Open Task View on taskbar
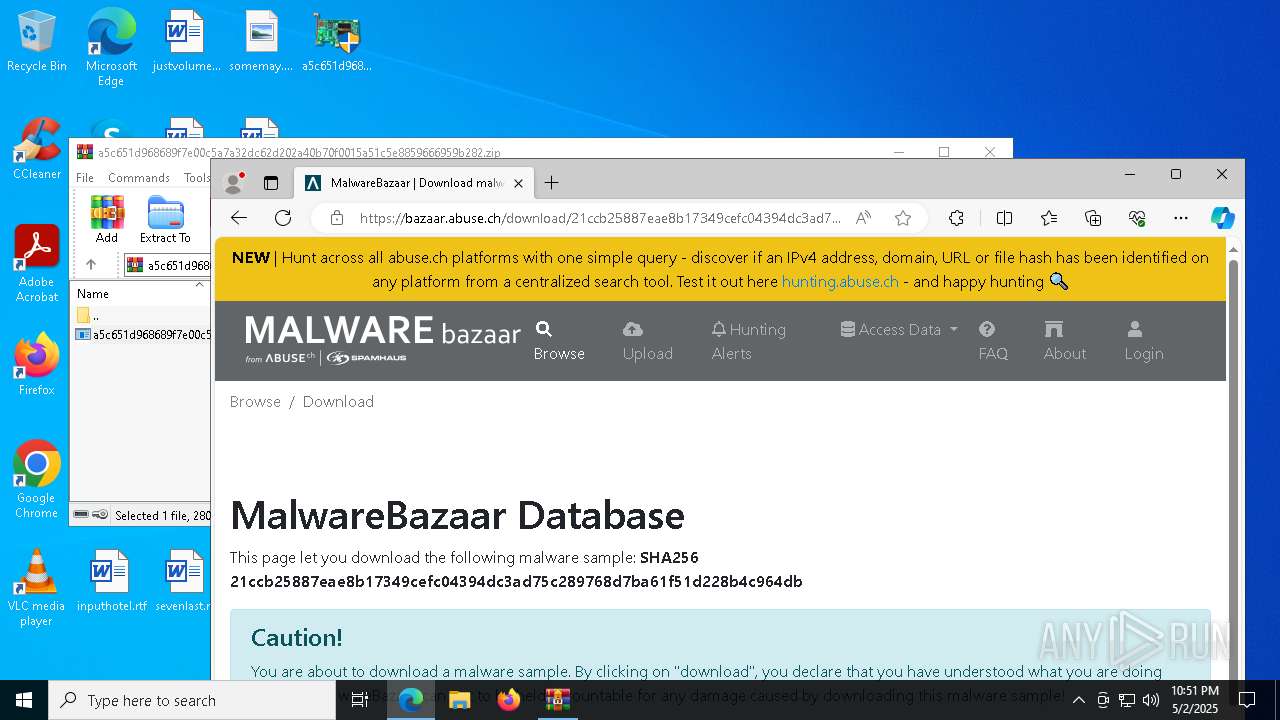This screenshot has width=1280, height=720. (360, 700)
